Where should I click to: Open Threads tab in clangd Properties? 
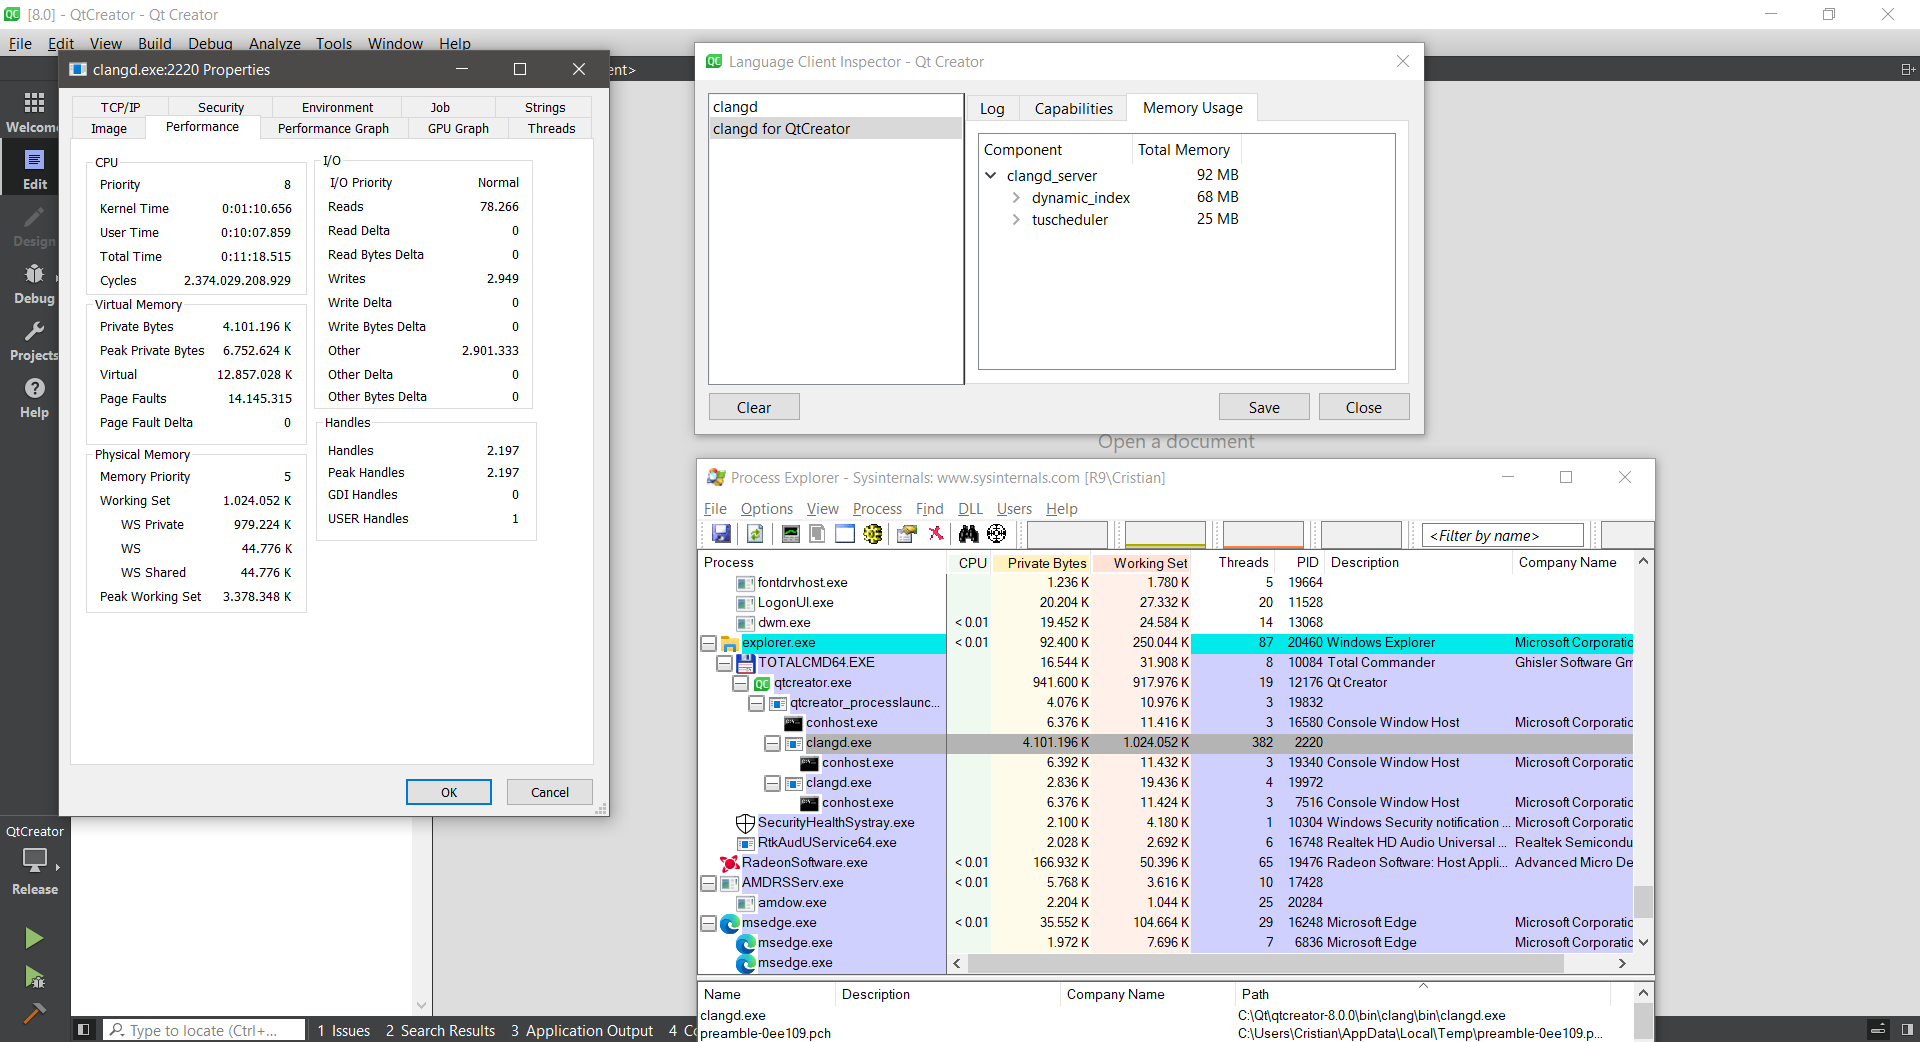551,128
